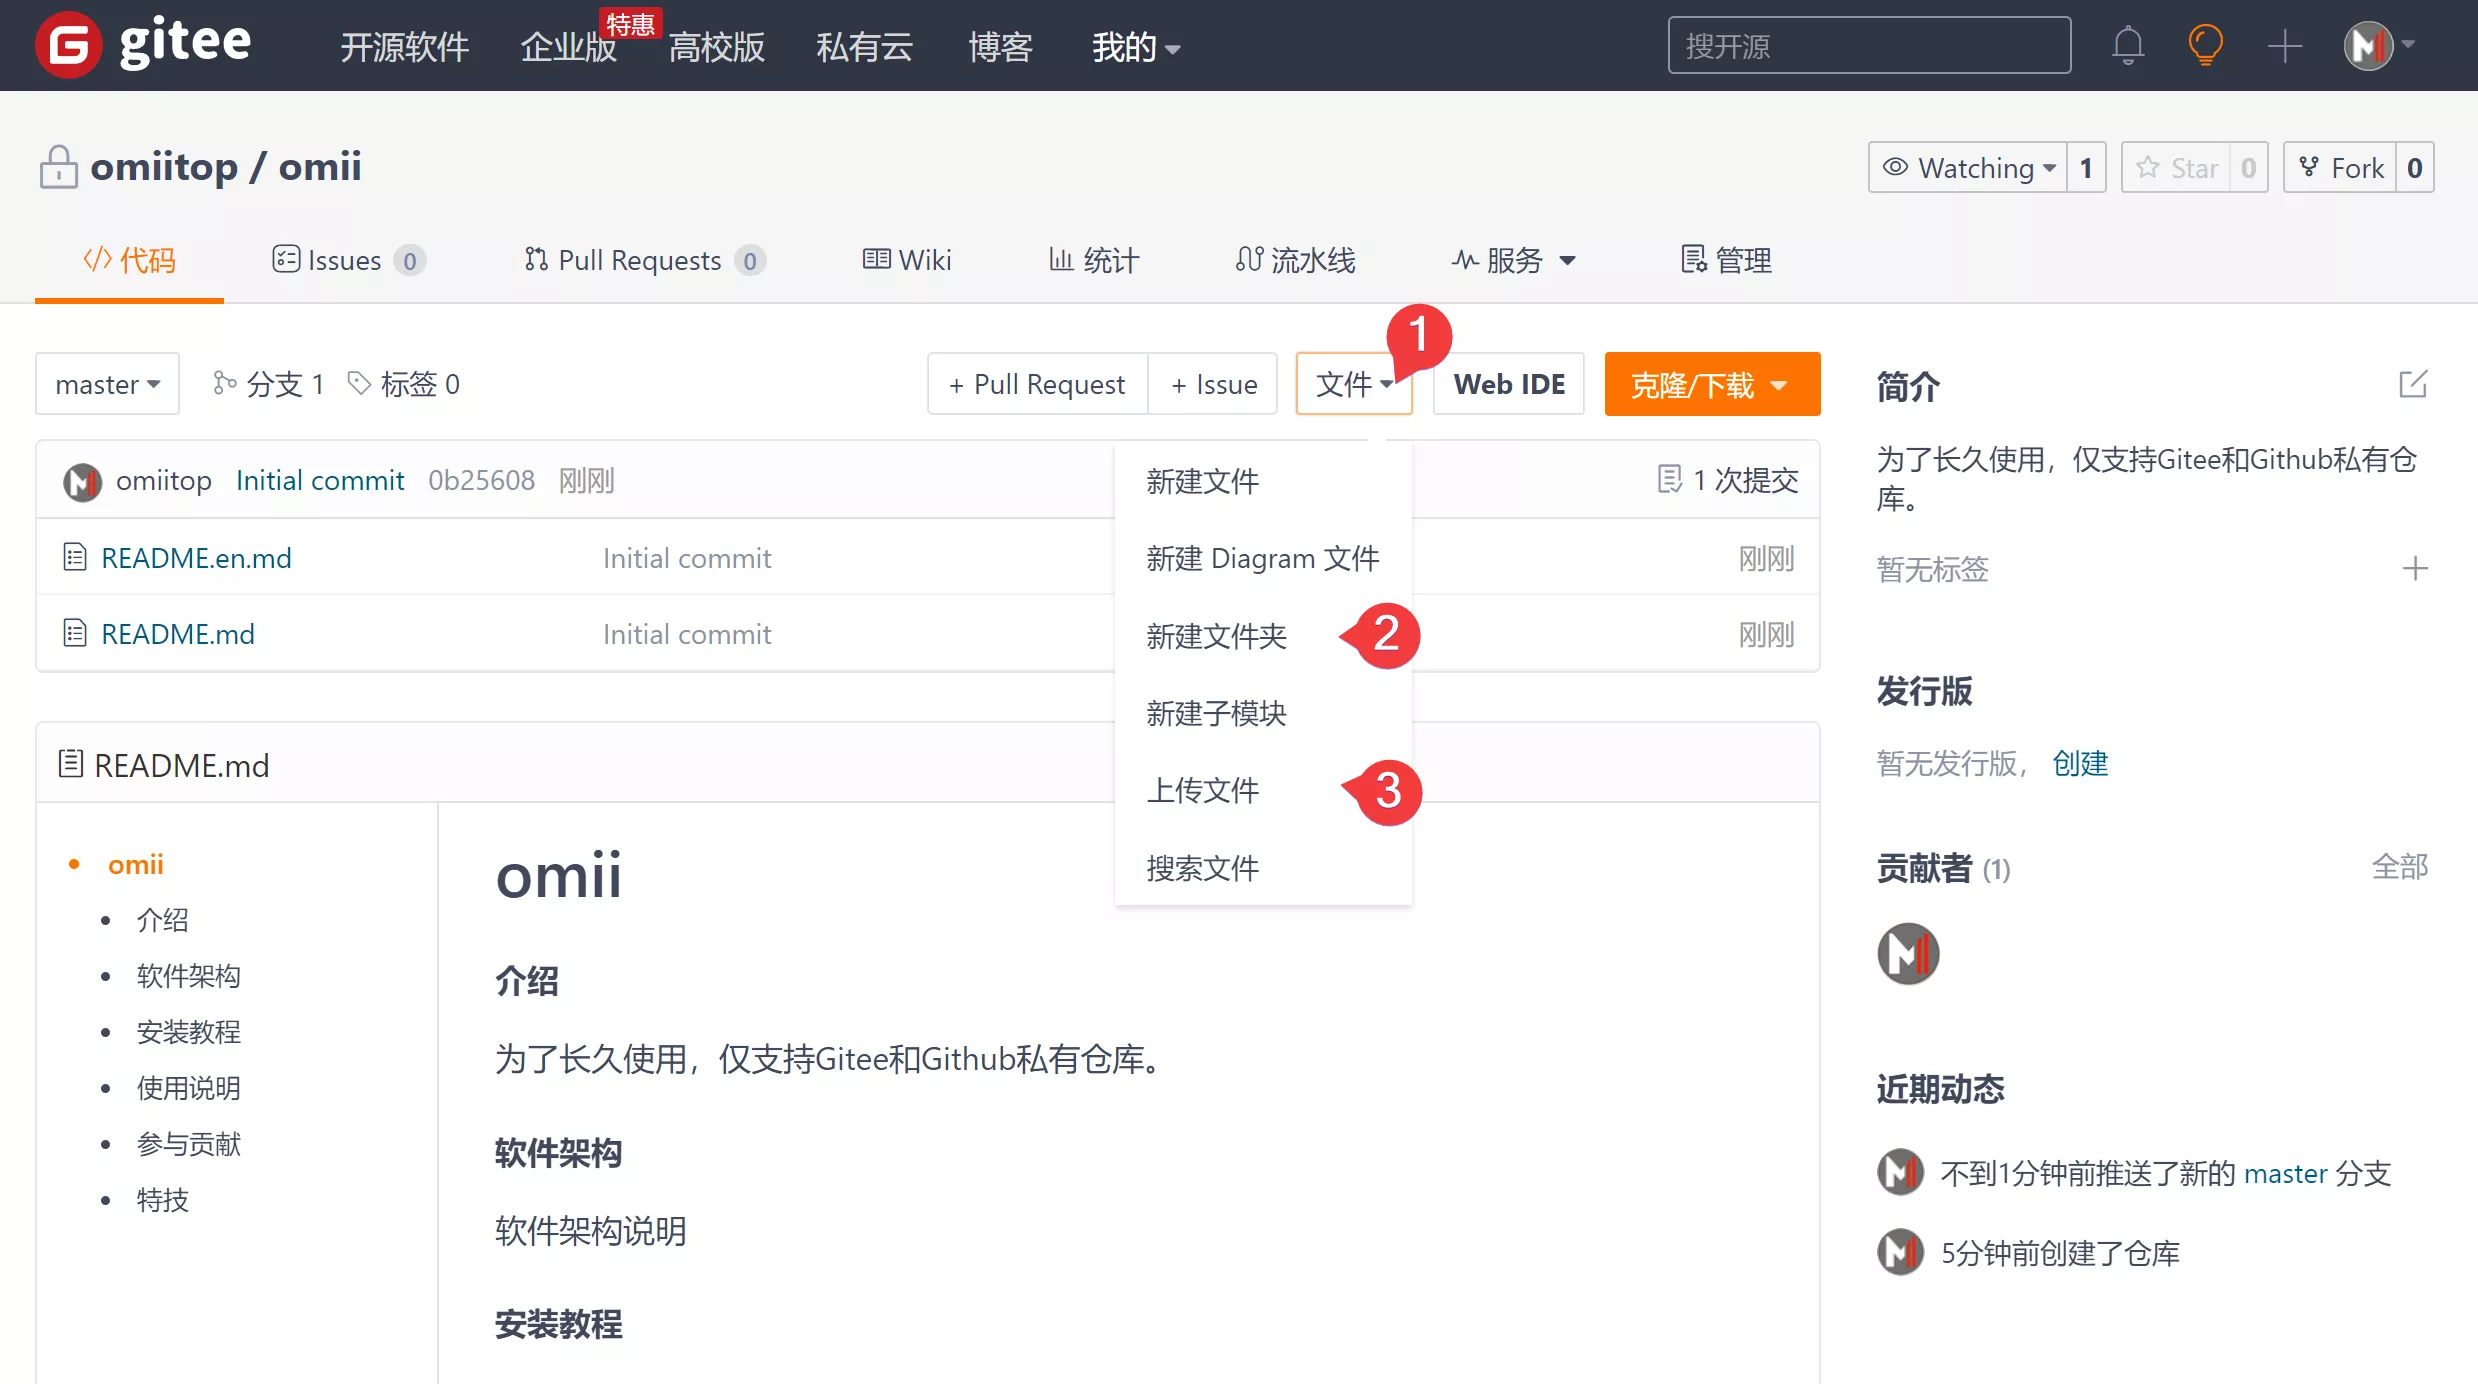Click the lightbulb feedback icon in top bar
This screenshot has height=1384, width=2478.
2205,45
